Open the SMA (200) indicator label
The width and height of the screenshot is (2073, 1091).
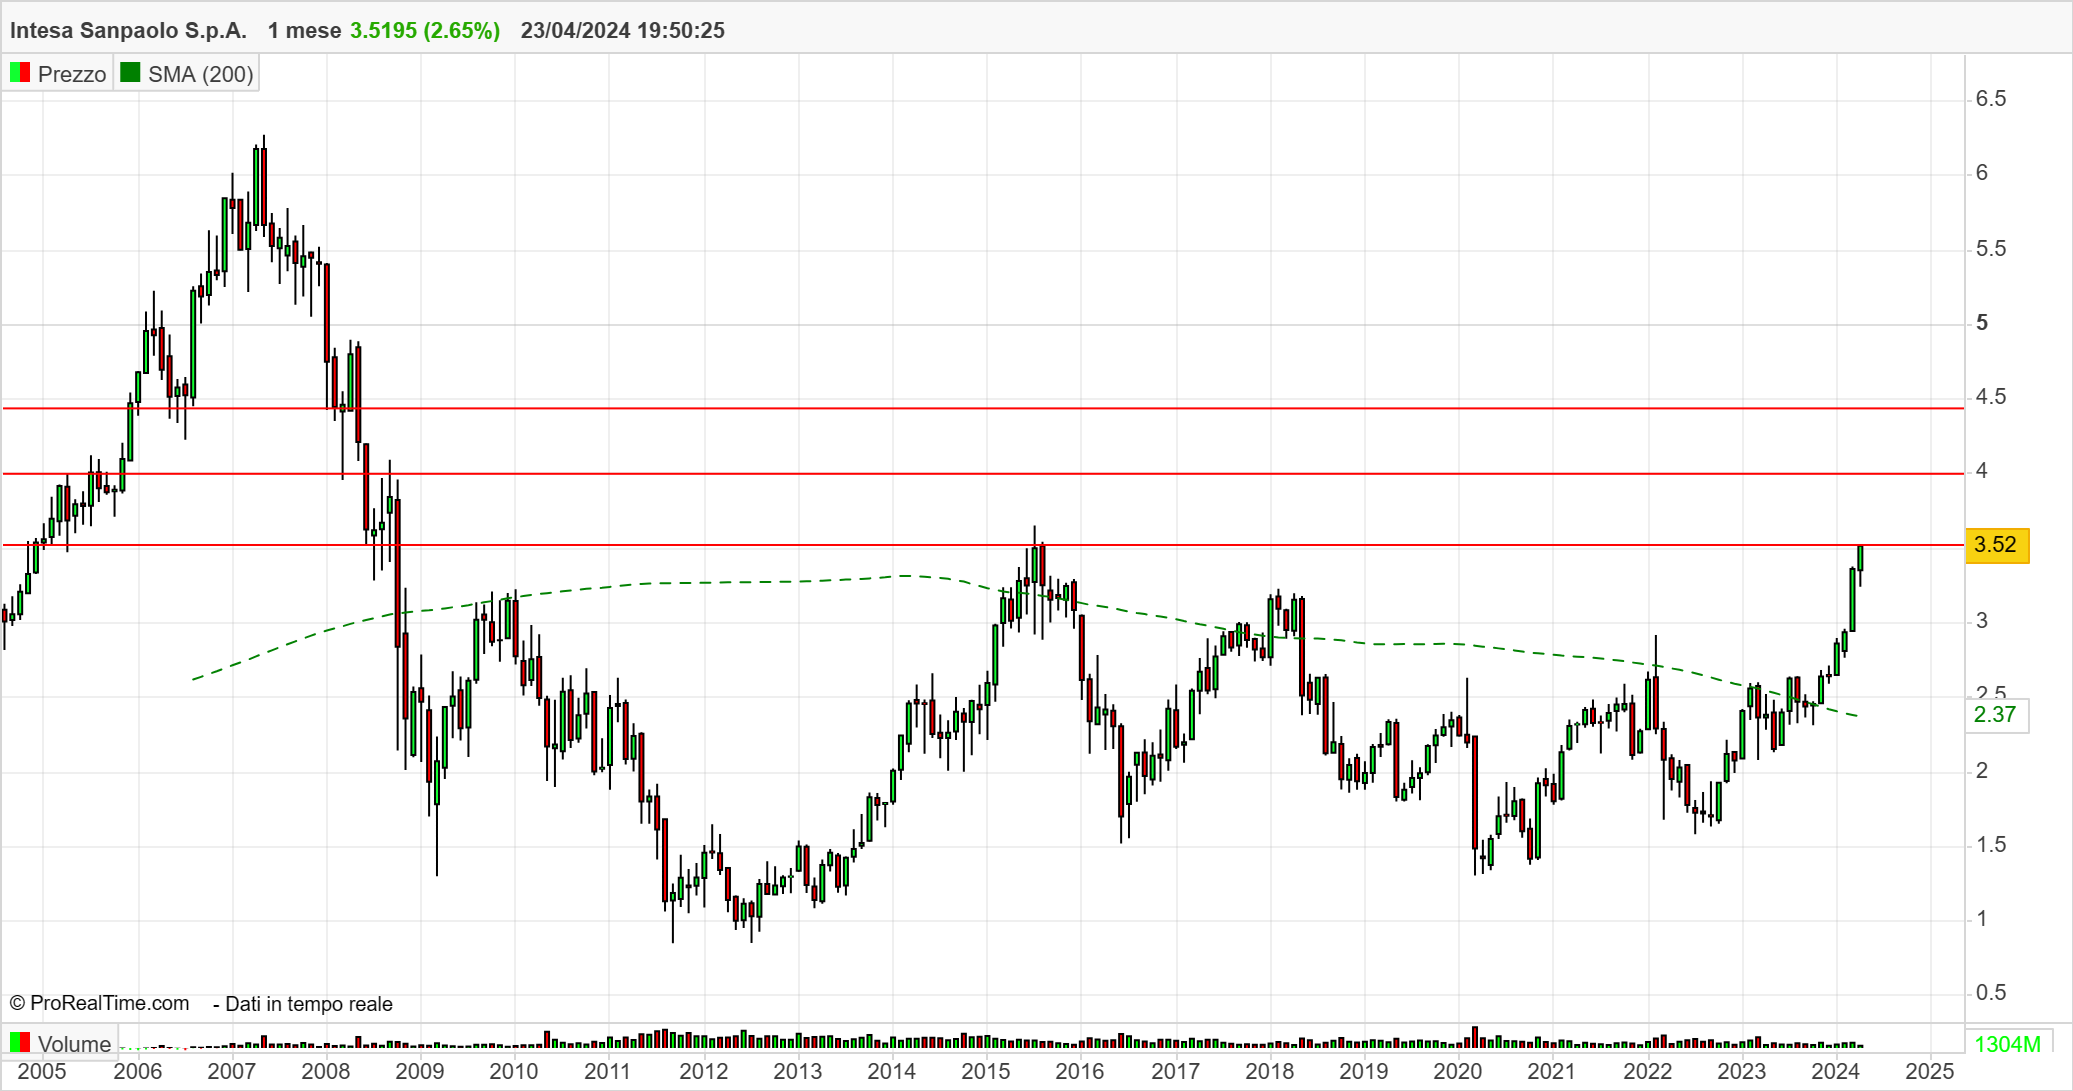(201, 74)
